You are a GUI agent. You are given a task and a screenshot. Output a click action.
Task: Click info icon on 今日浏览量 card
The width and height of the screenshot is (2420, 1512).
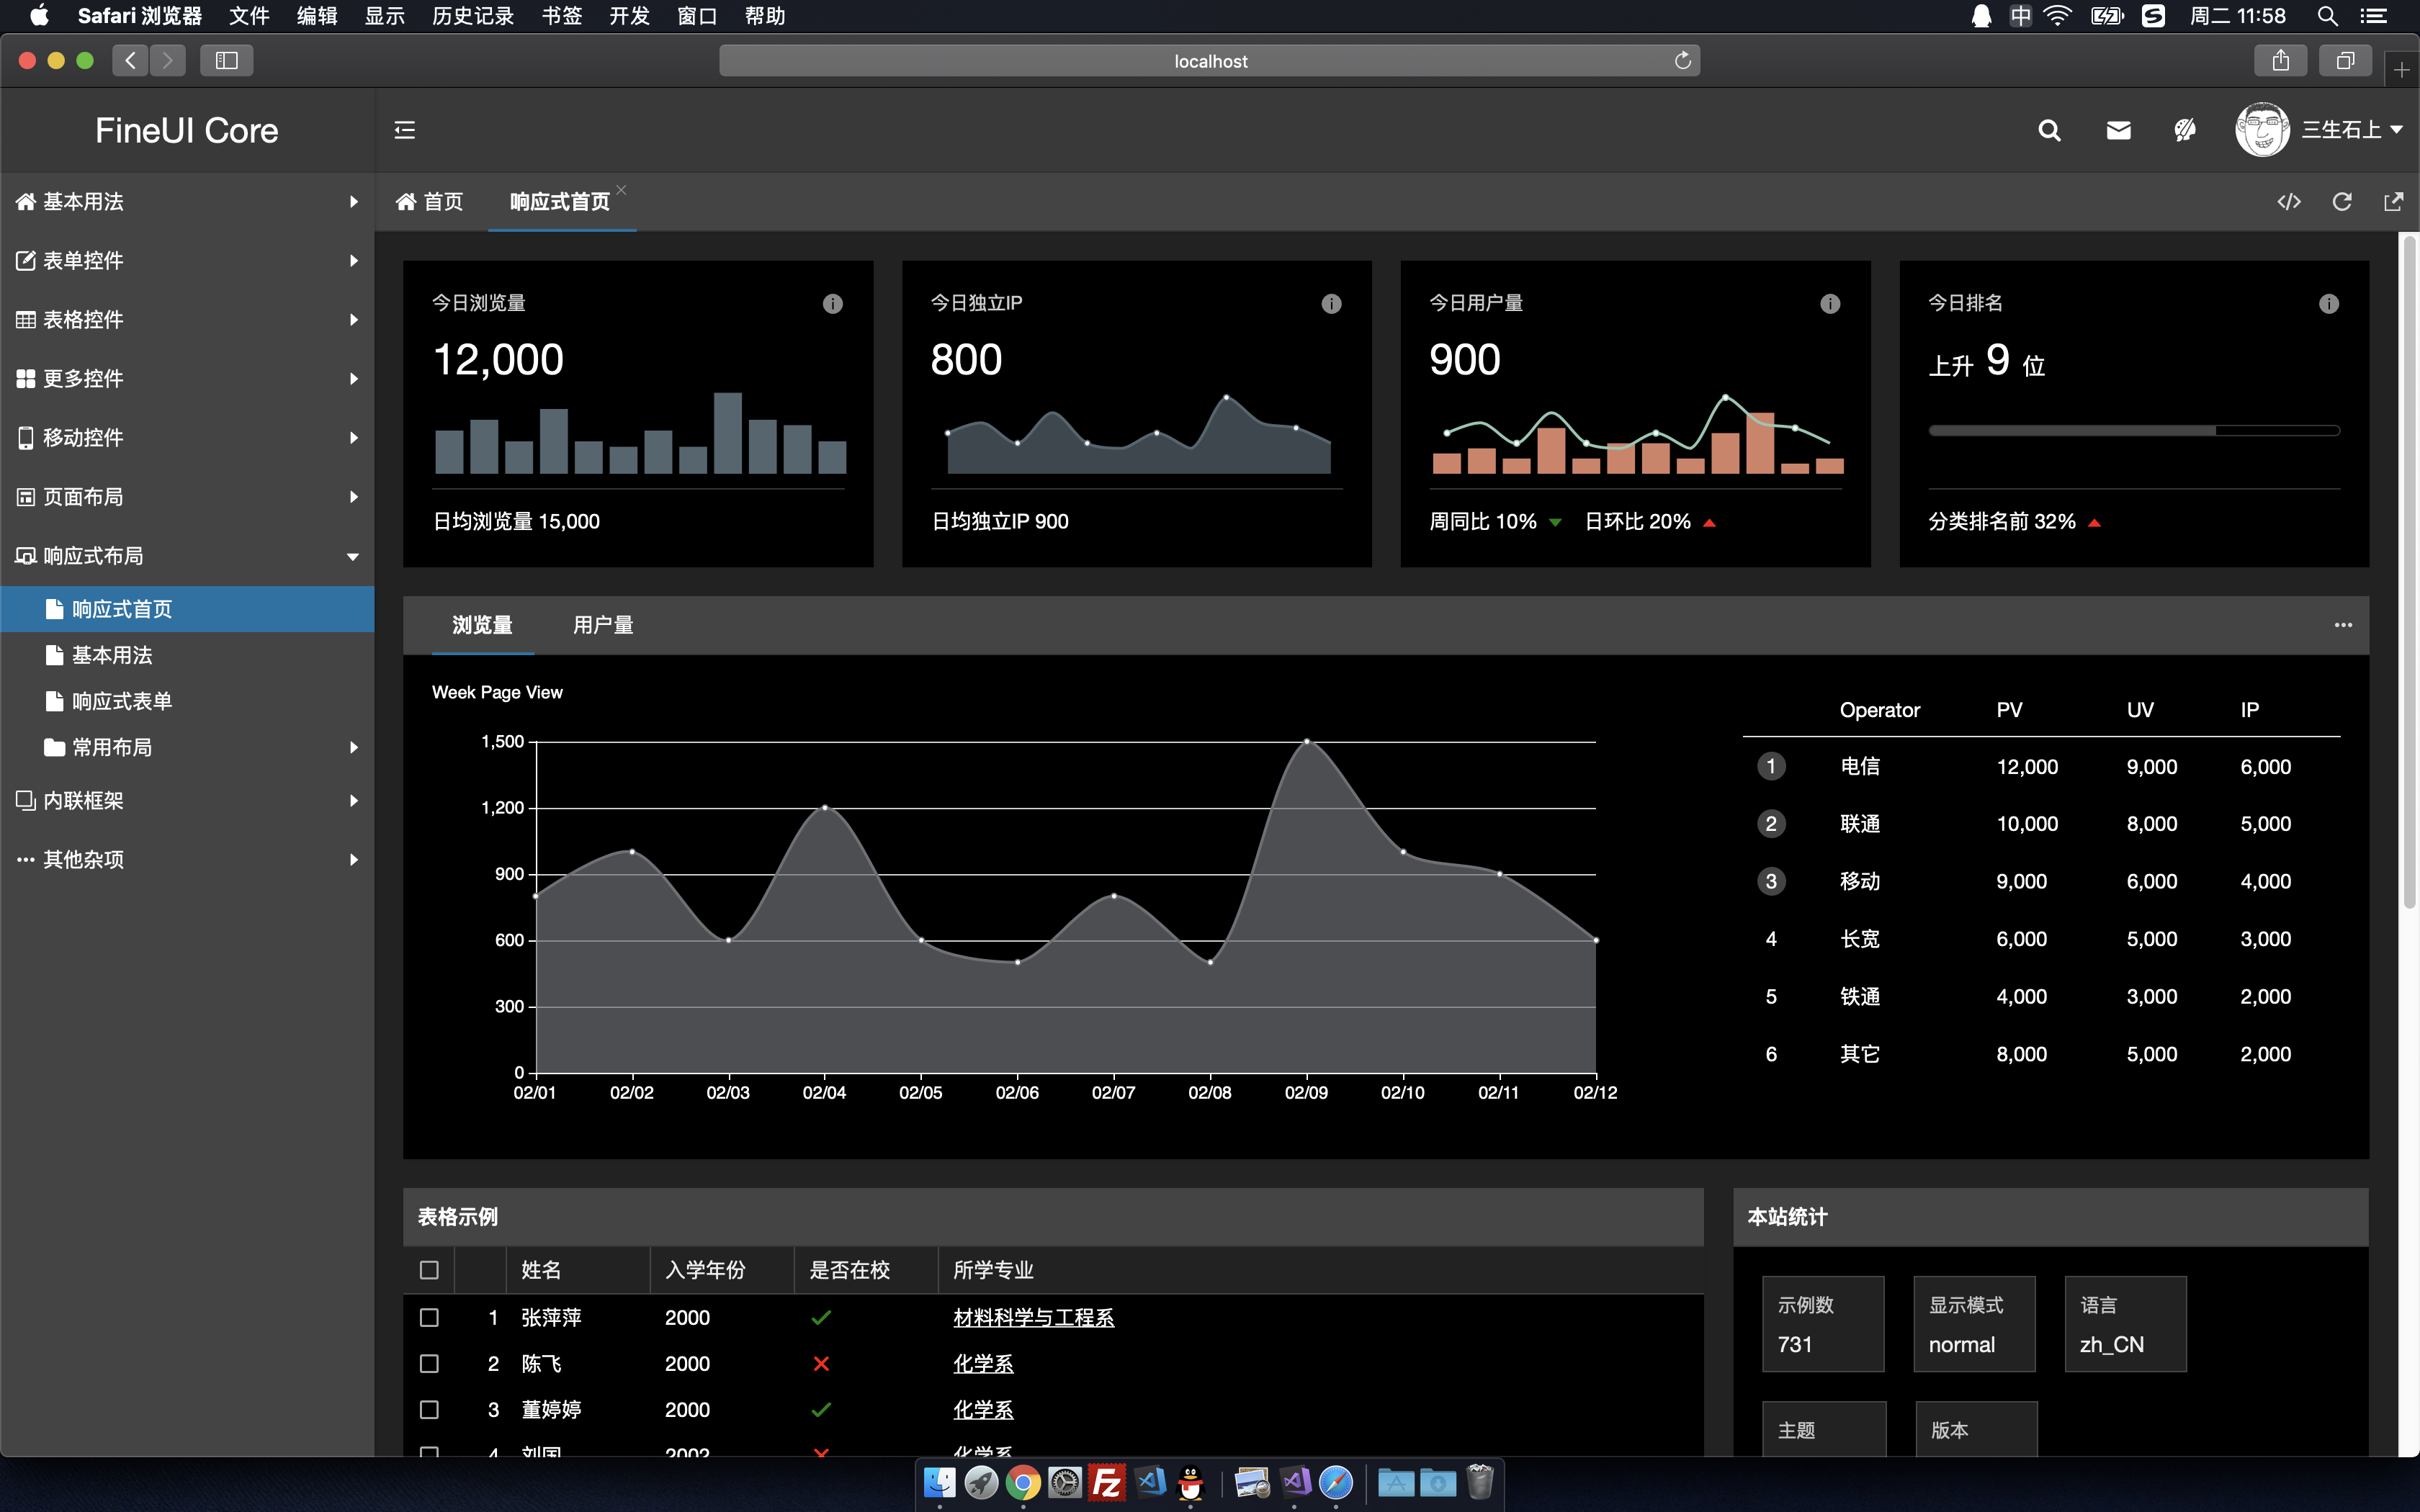click(x=832, y=304)
